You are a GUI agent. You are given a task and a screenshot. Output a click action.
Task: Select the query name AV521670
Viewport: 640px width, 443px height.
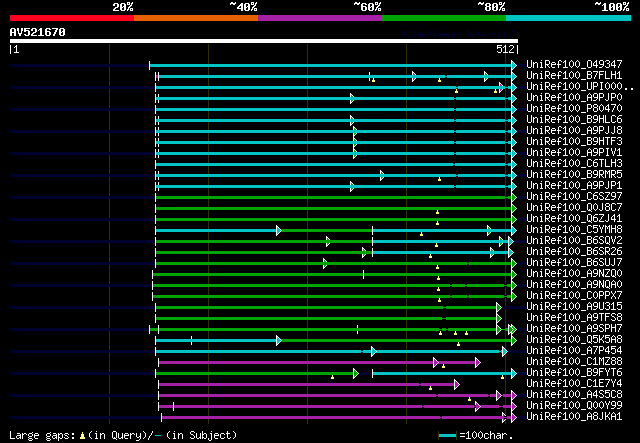click(38, 32)
